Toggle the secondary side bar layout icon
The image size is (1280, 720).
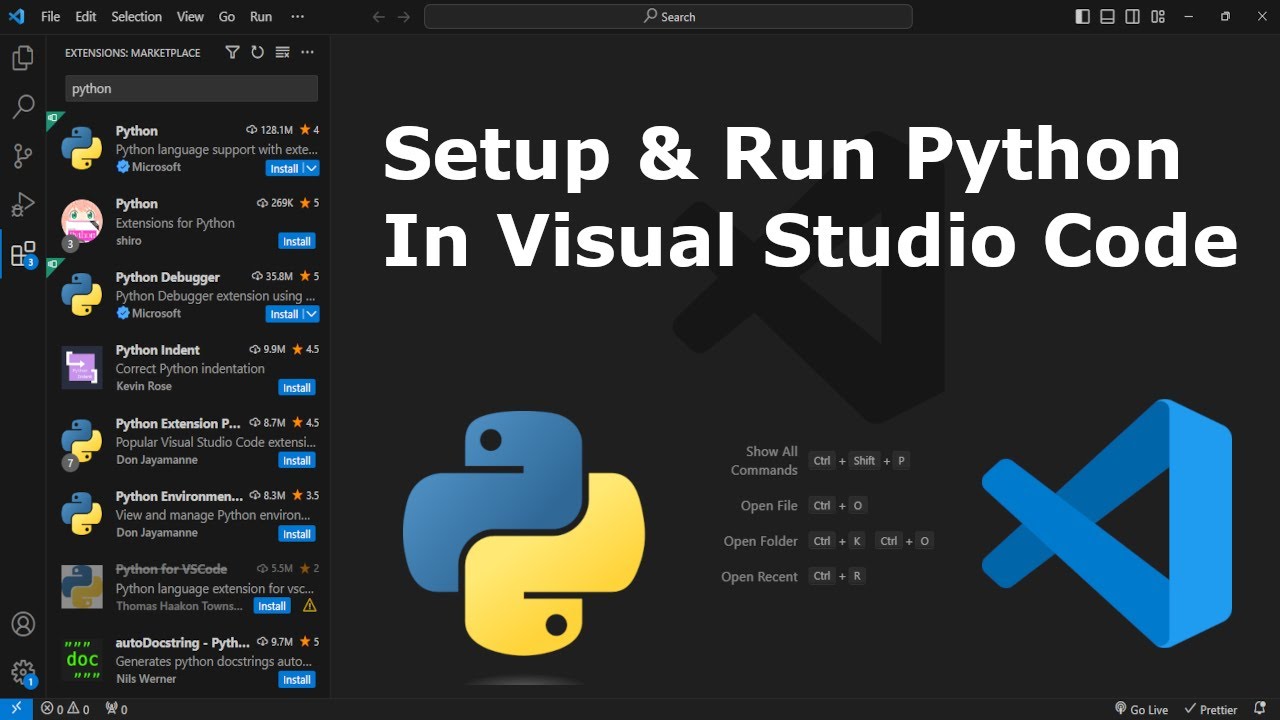tap(1133, 16)
